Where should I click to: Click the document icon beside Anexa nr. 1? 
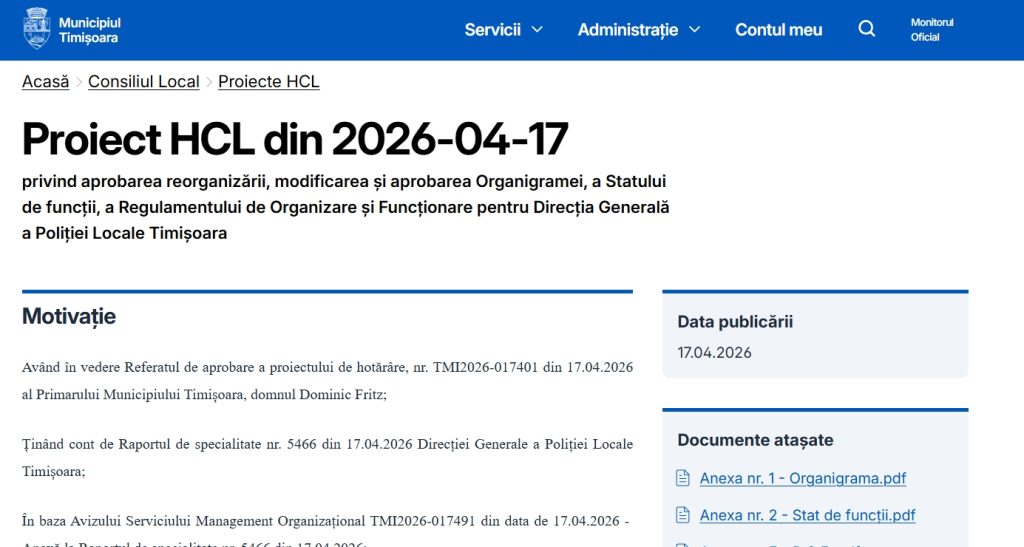(x=683, y=478)
